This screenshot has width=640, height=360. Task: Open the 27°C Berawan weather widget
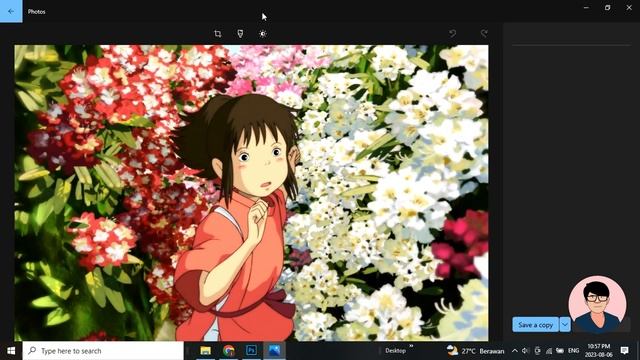tap(476, 351)
